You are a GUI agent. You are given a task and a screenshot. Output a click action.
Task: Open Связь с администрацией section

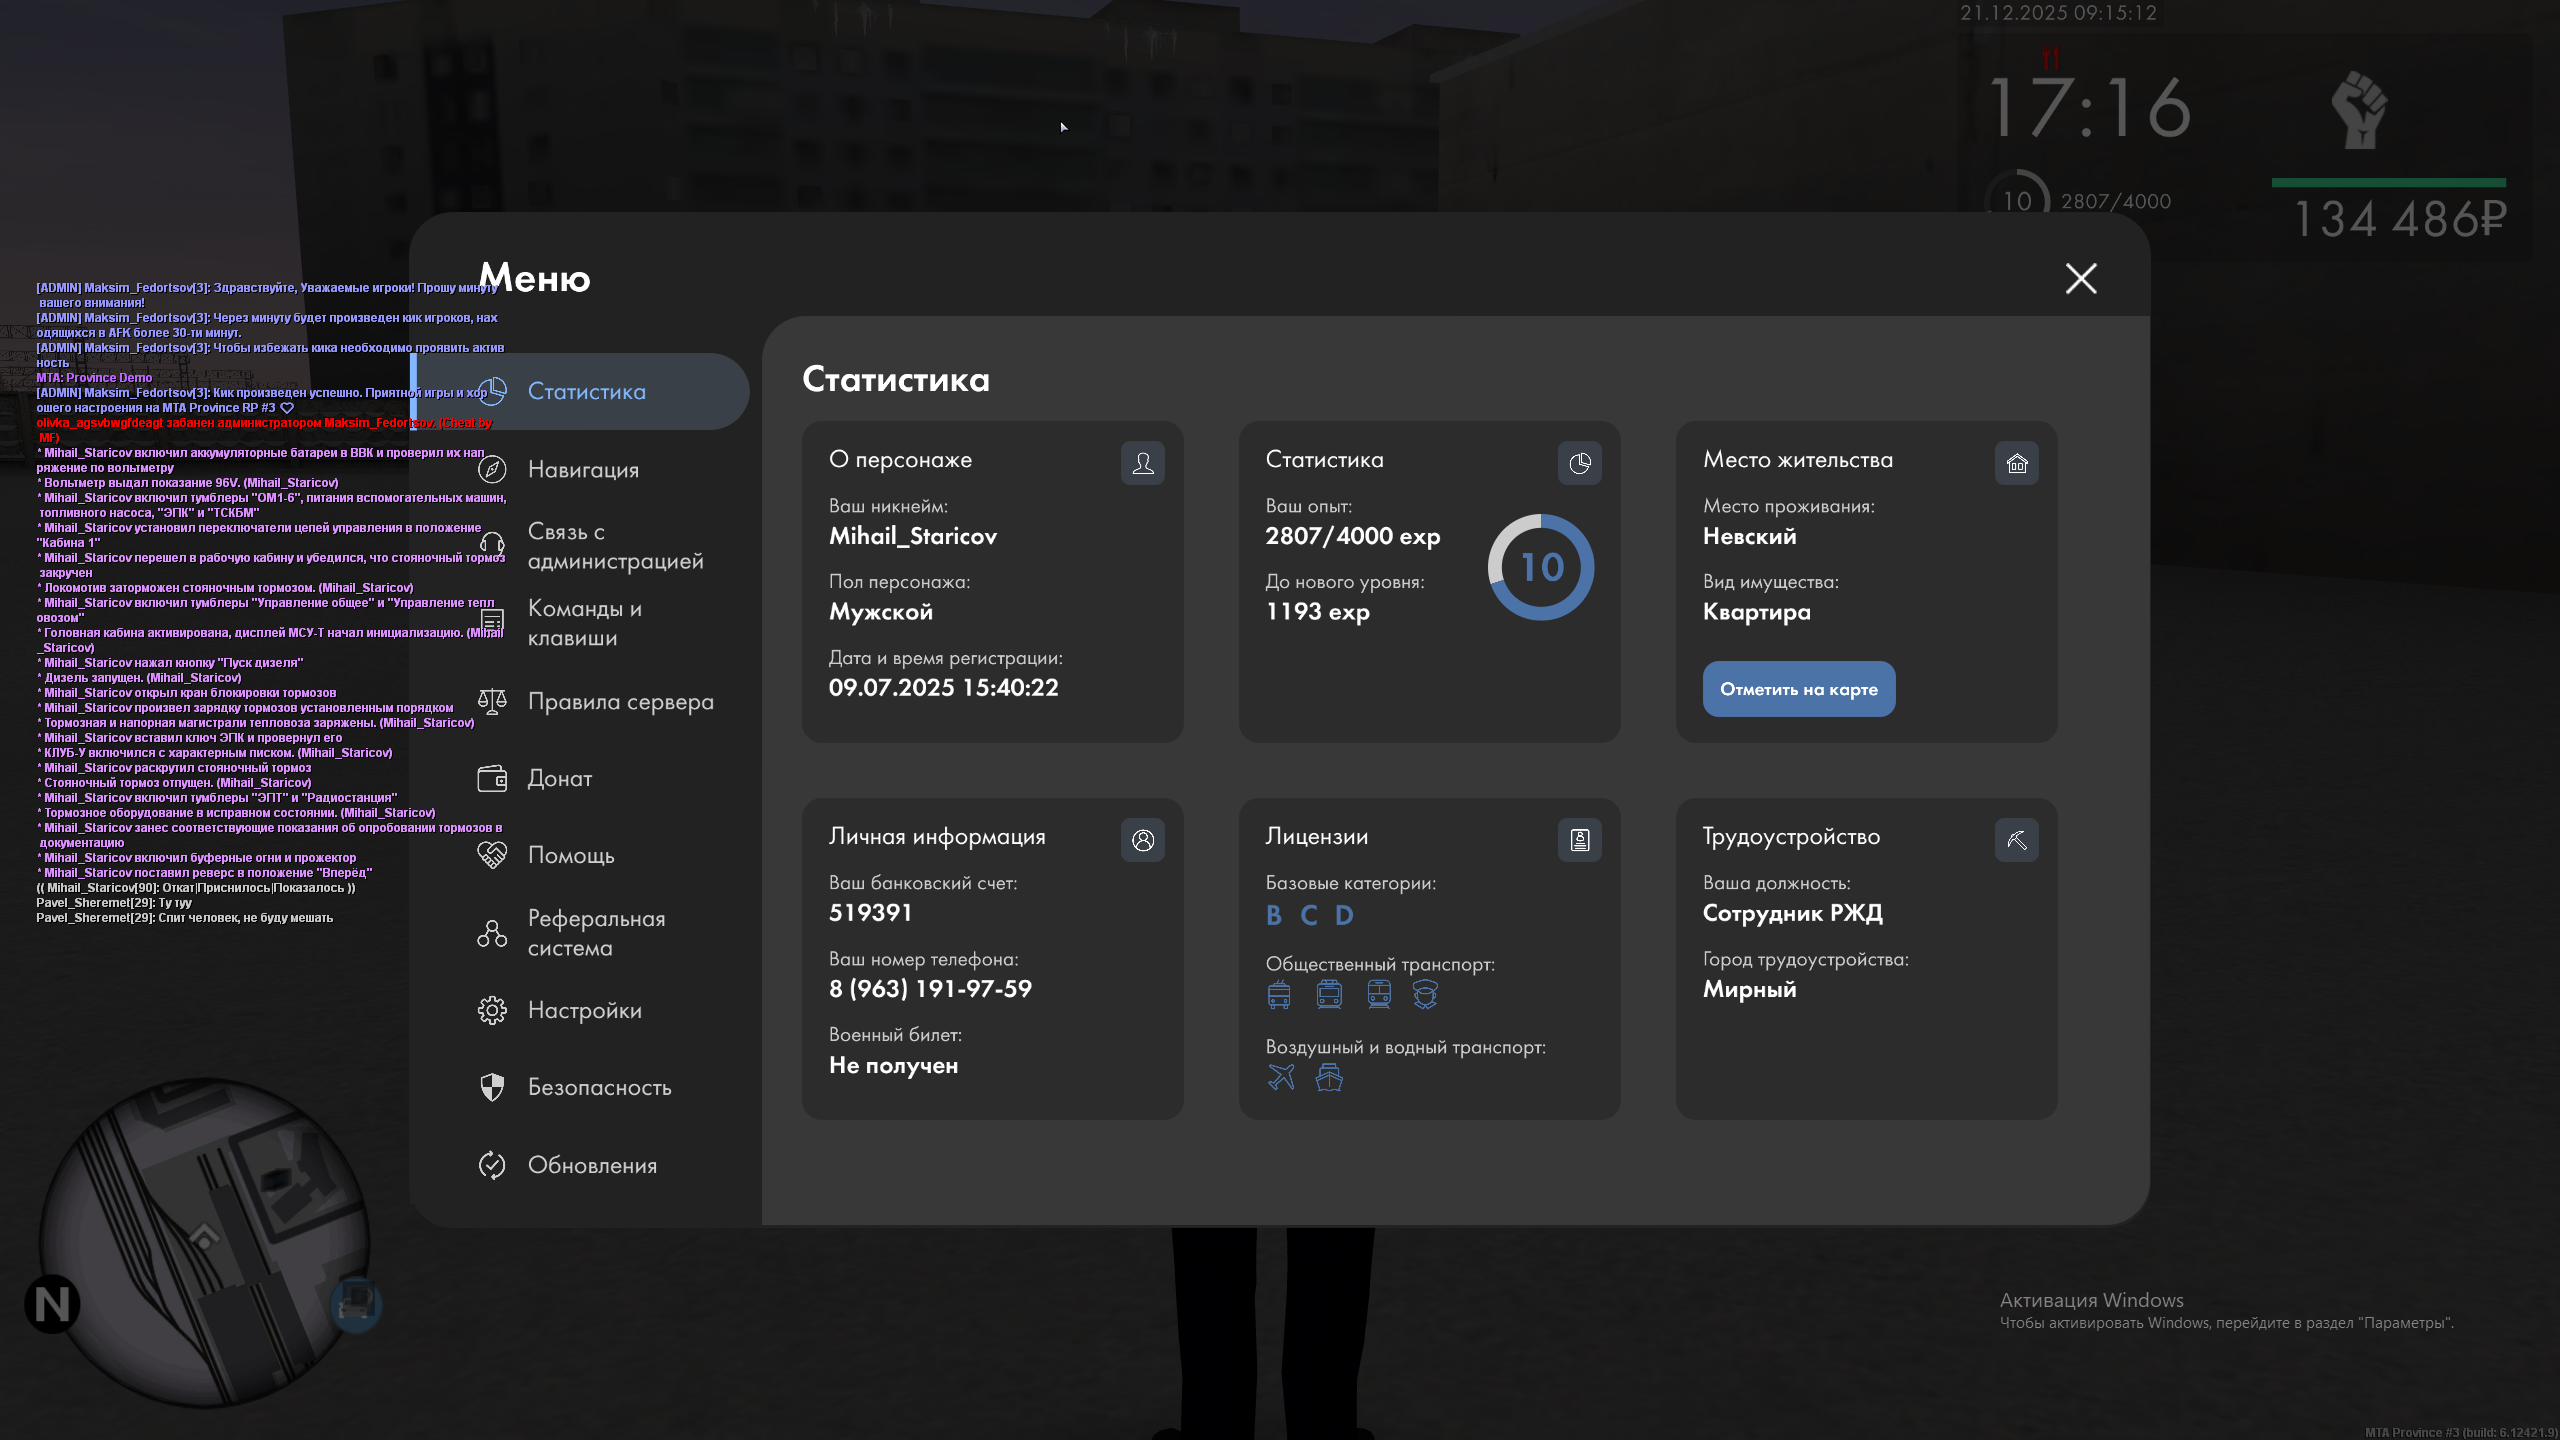(614, 546)
